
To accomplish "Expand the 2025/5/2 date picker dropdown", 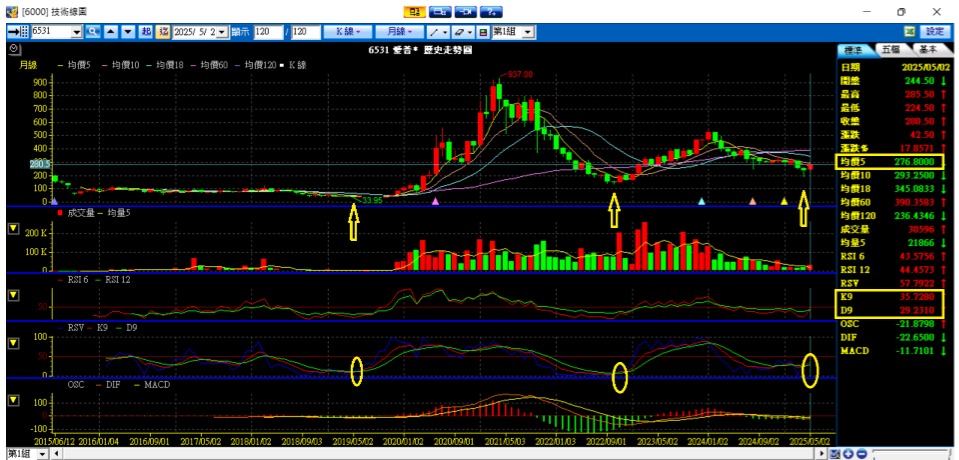I will point(221,32).
